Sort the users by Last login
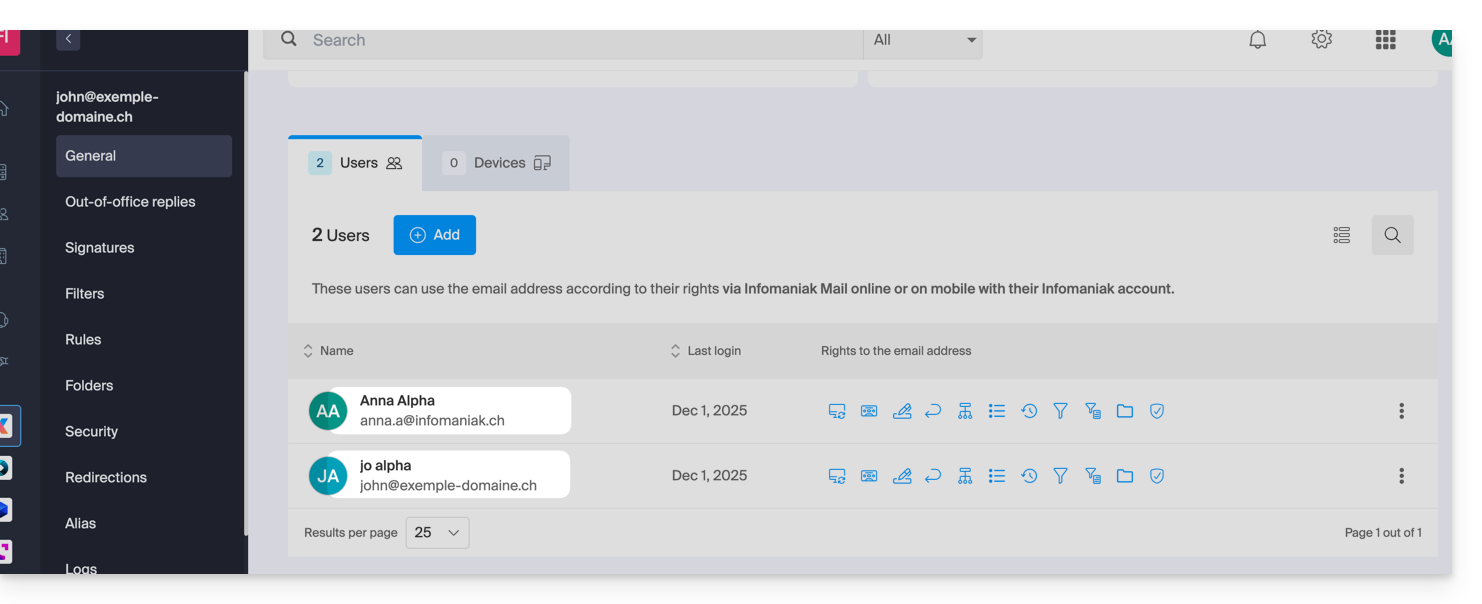The image size is (1482, 604). click(x=706, y=351)
